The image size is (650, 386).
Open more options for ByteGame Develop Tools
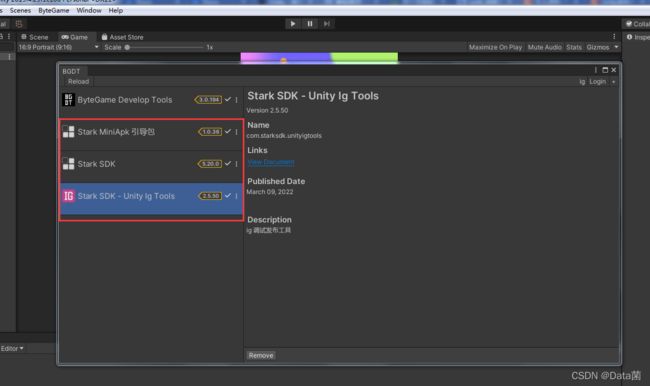click(237, 100)
